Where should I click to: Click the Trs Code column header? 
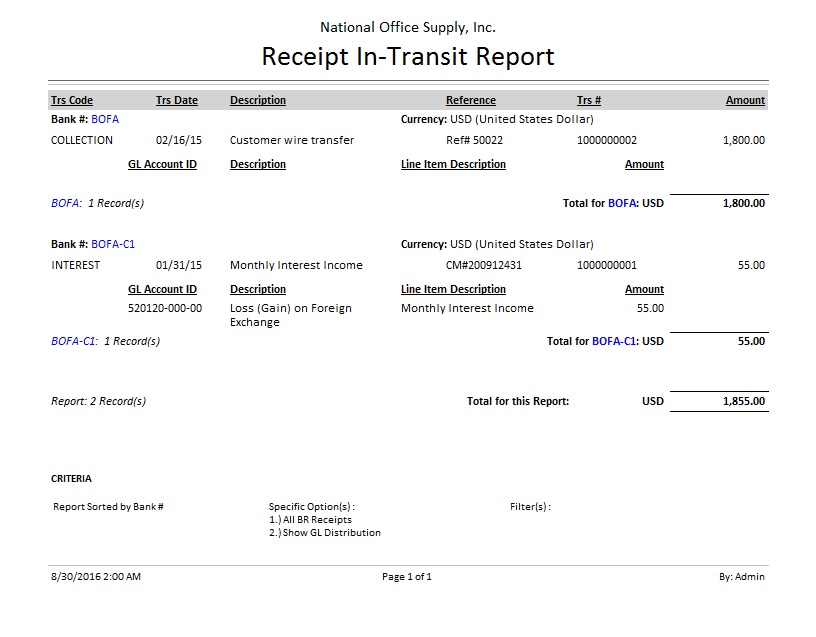click(72, 100)
